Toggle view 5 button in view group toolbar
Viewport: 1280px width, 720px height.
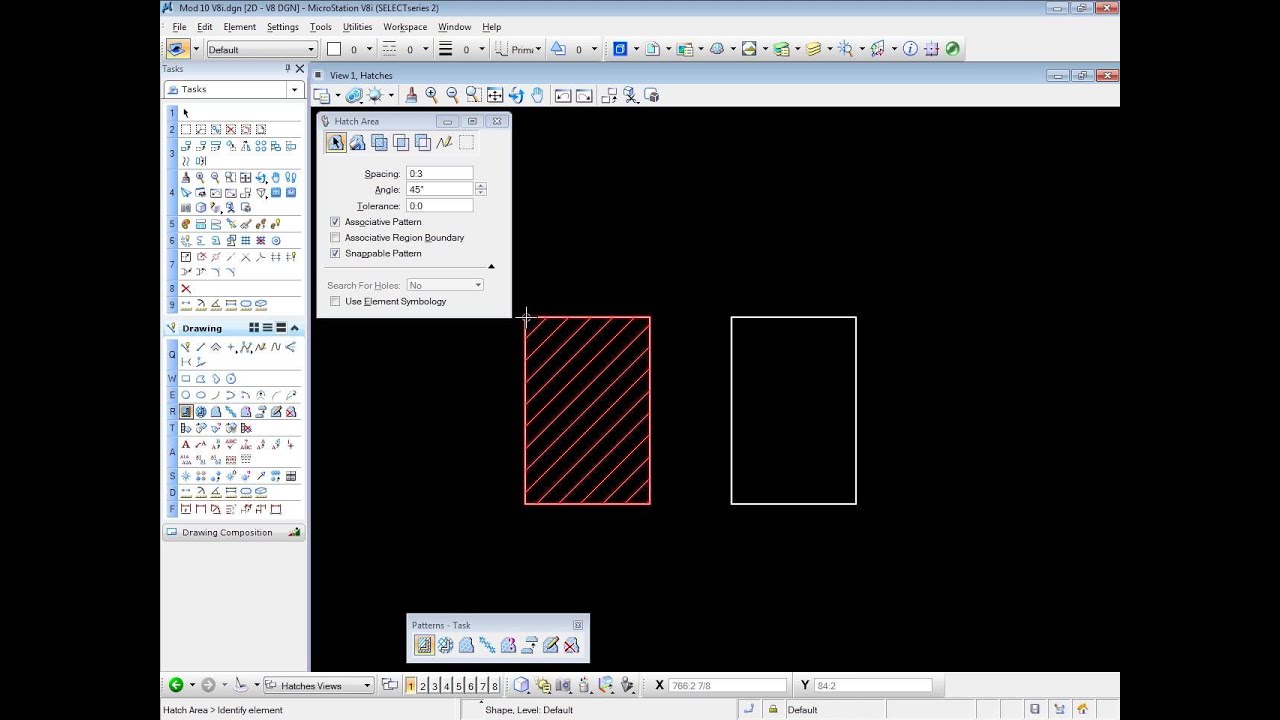[459, 685]
